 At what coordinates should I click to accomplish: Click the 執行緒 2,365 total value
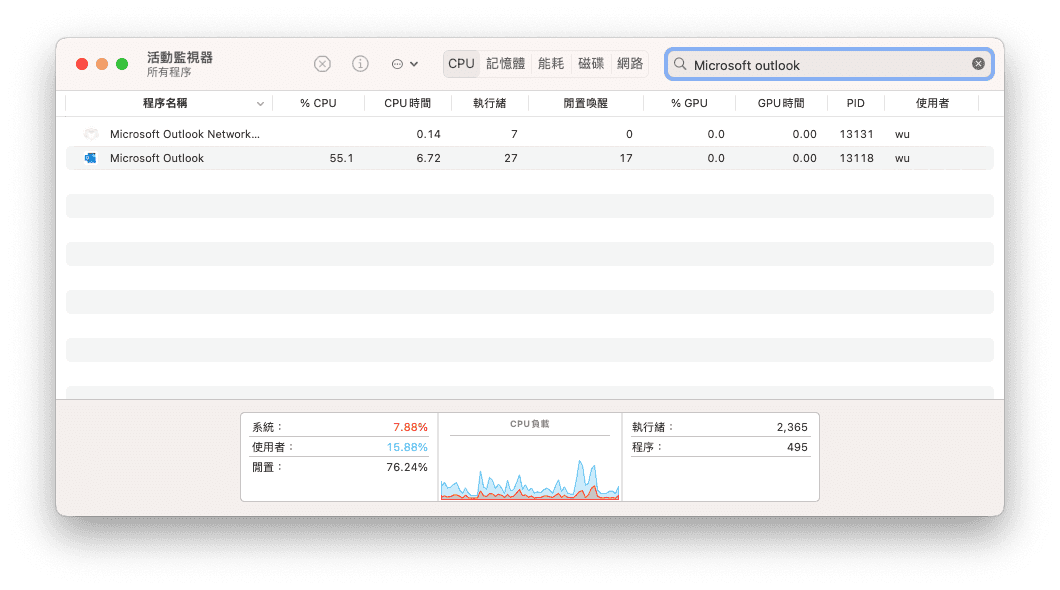tap(792, 427)
